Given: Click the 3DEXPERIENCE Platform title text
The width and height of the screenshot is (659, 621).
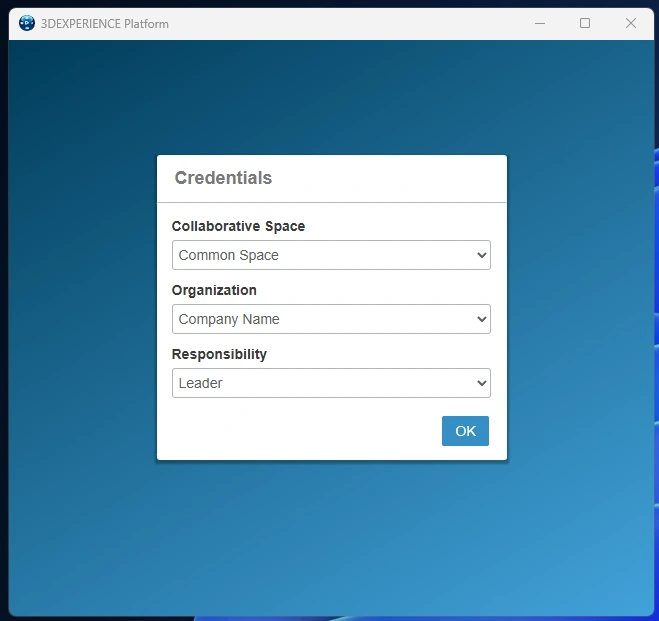Looking at the screenshot, I should click(105, 24).
